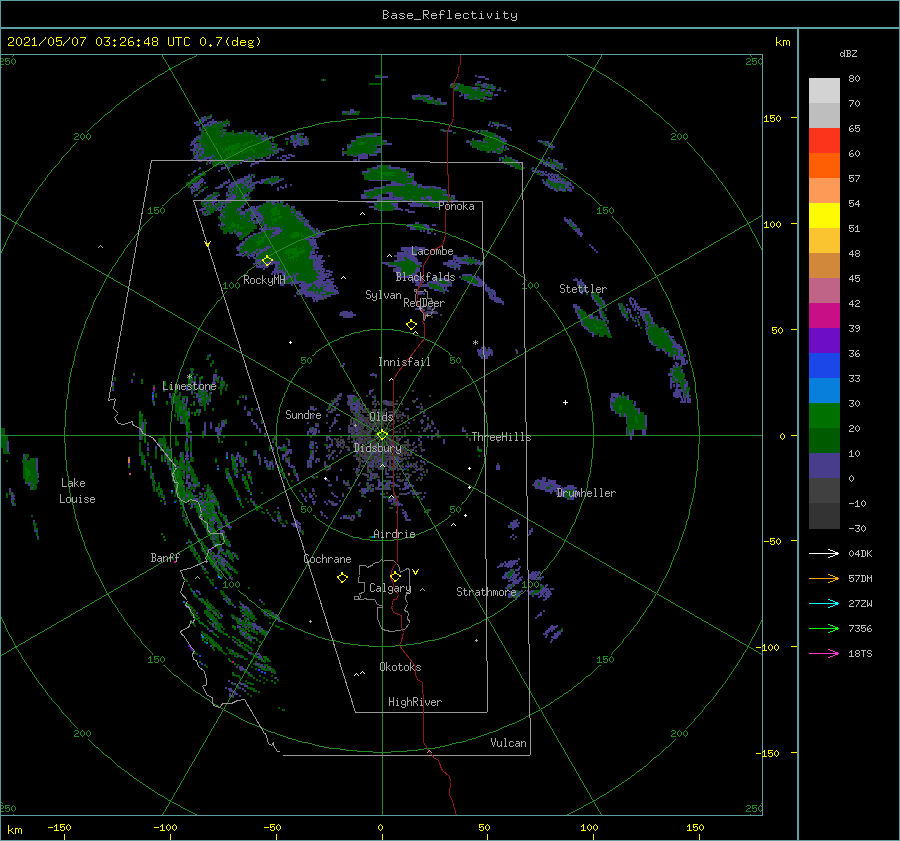This screenshot has height=841, width=900.
Task: Click the cyan 27ZW arrow in legend
Action: (824, 603)
